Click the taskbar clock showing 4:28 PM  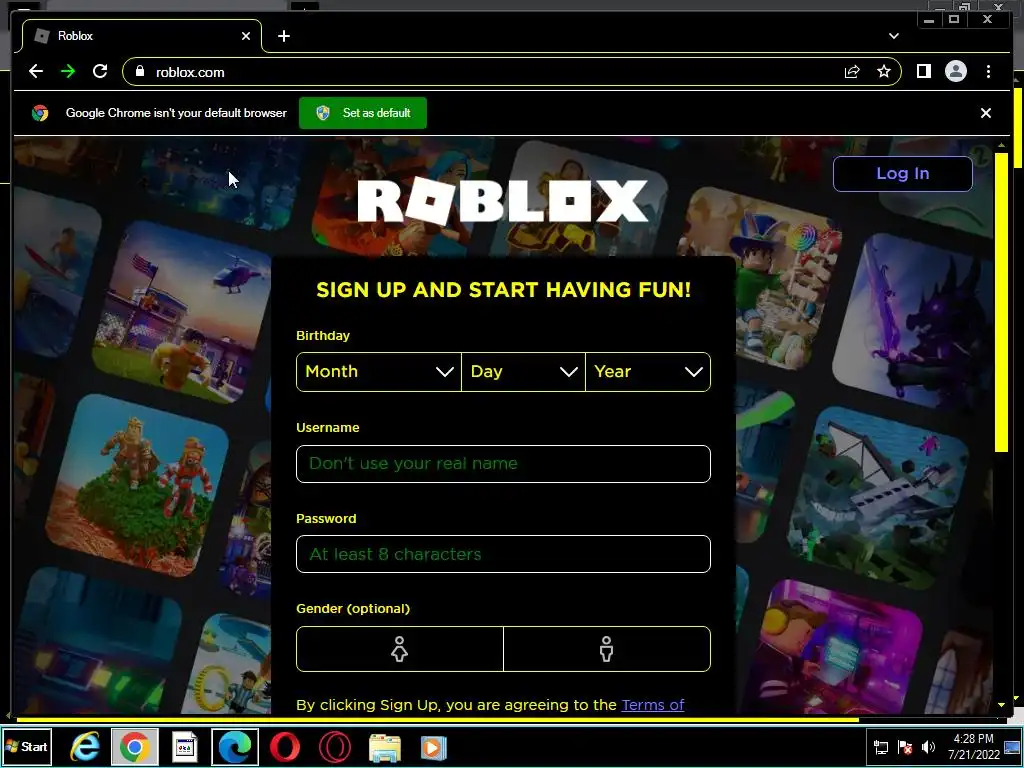pyautogui.click(x=973, y=746)
